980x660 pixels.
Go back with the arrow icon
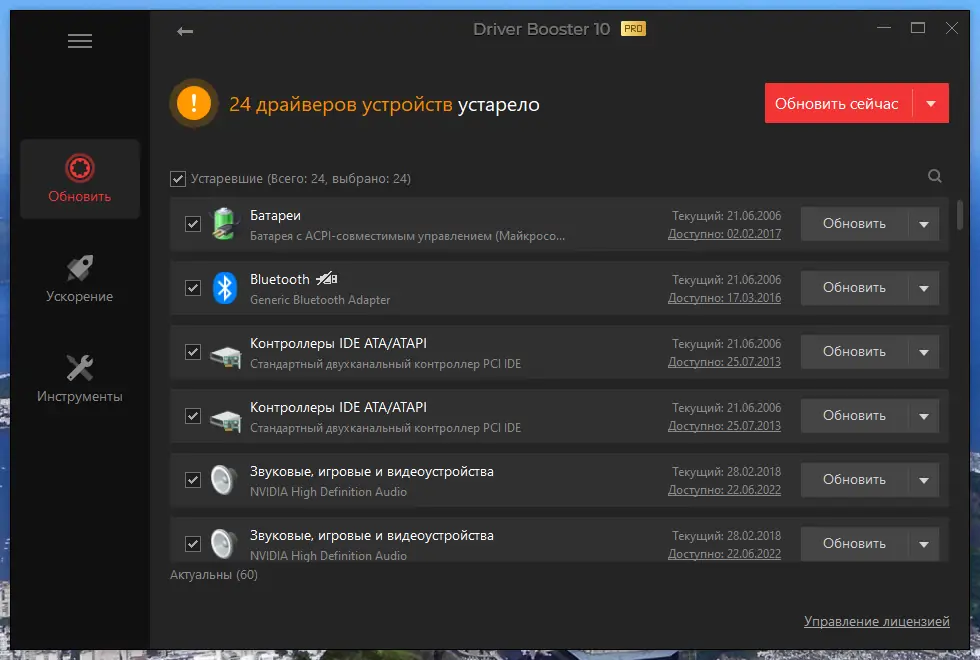[x=185, y=31]
